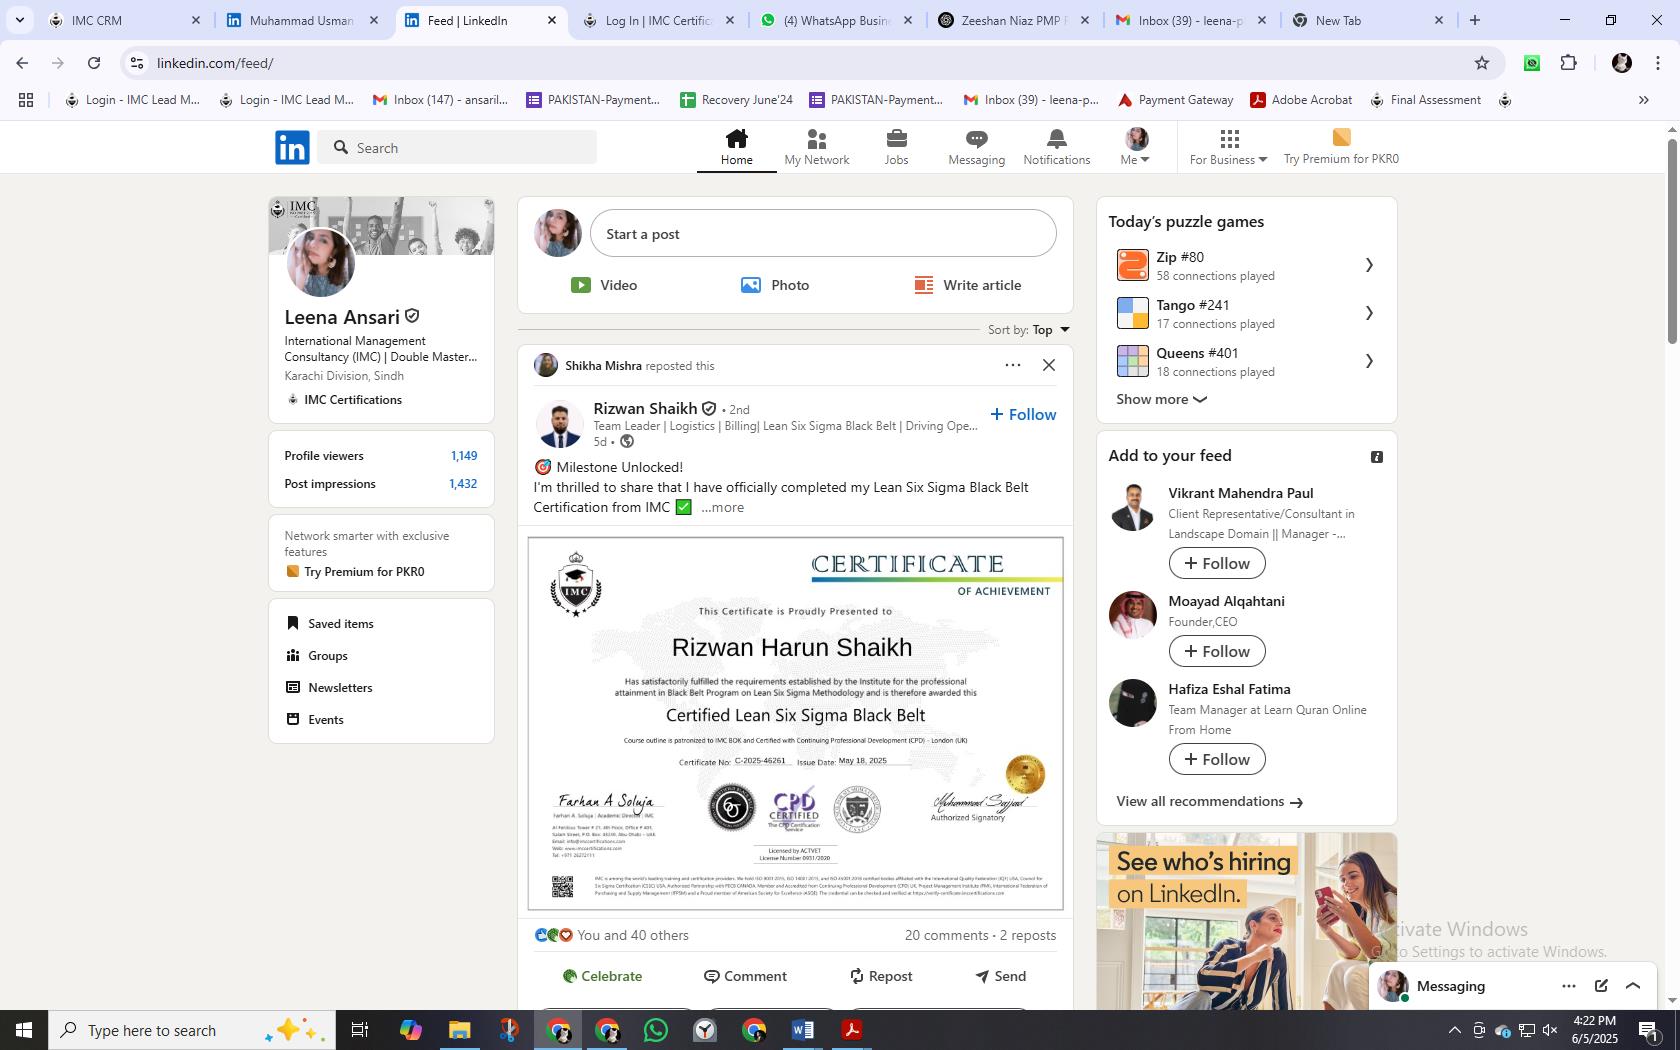The width and height of the screenshot is (1680, 1050).
Task: Go to LinkedIn Home
Action: click(736, 147)
